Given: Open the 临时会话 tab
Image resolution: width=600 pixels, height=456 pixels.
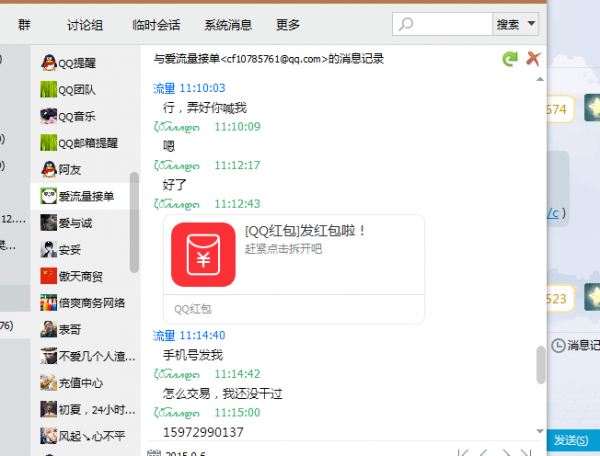Looking at the screenshot, I should tap(156, 25).
